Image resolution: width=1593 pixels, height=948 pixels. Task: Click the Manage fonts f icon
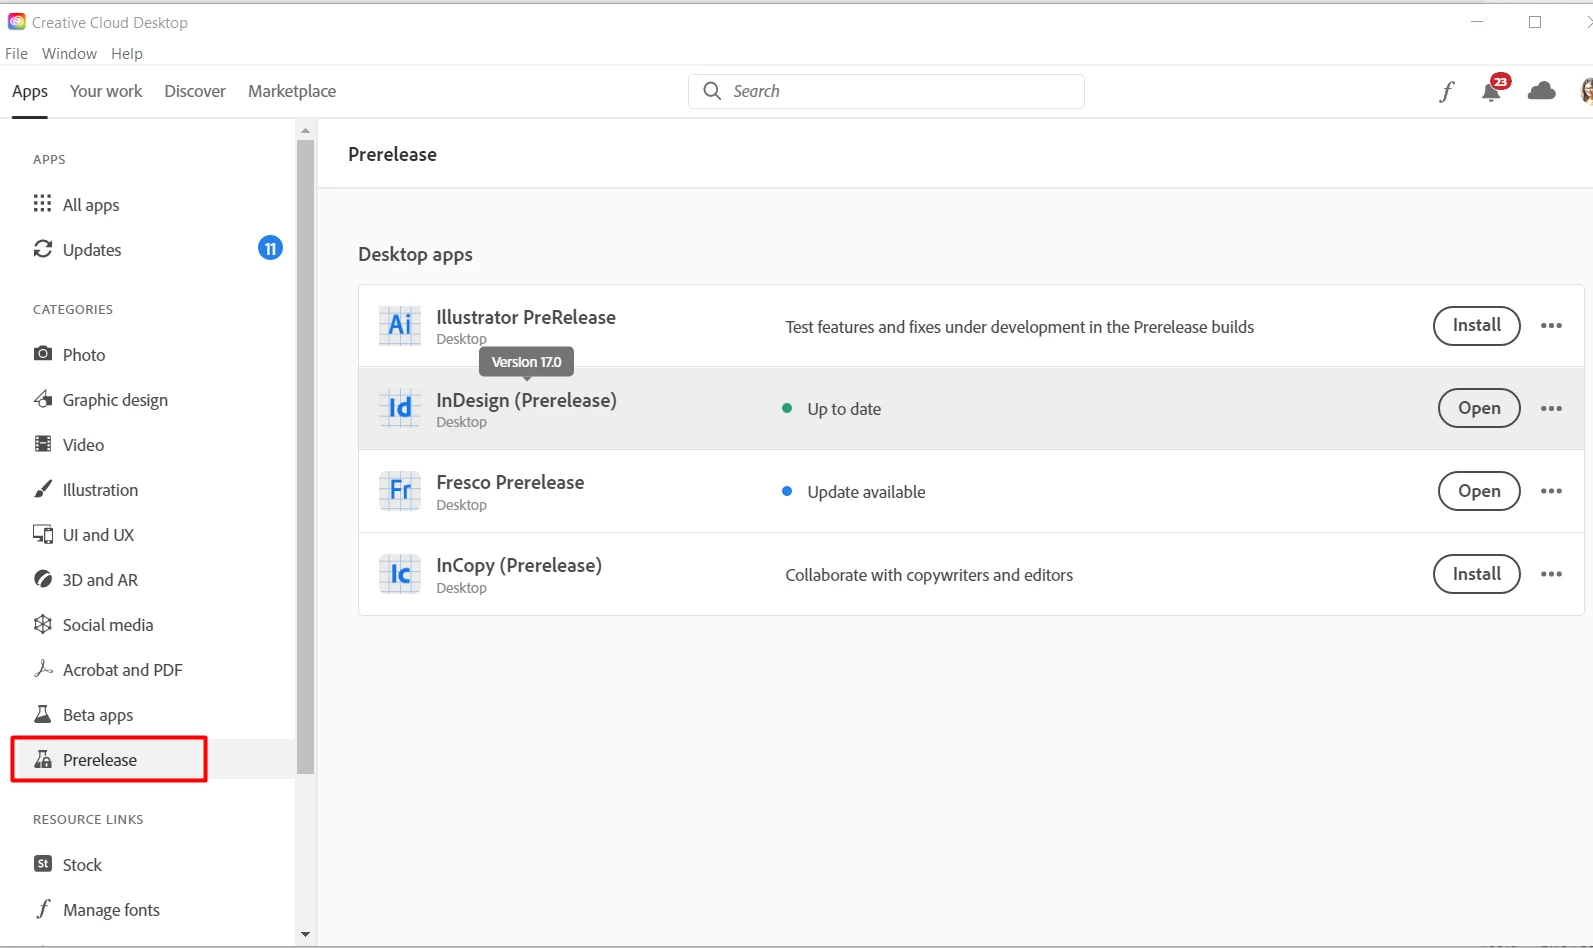click(43, 909)
